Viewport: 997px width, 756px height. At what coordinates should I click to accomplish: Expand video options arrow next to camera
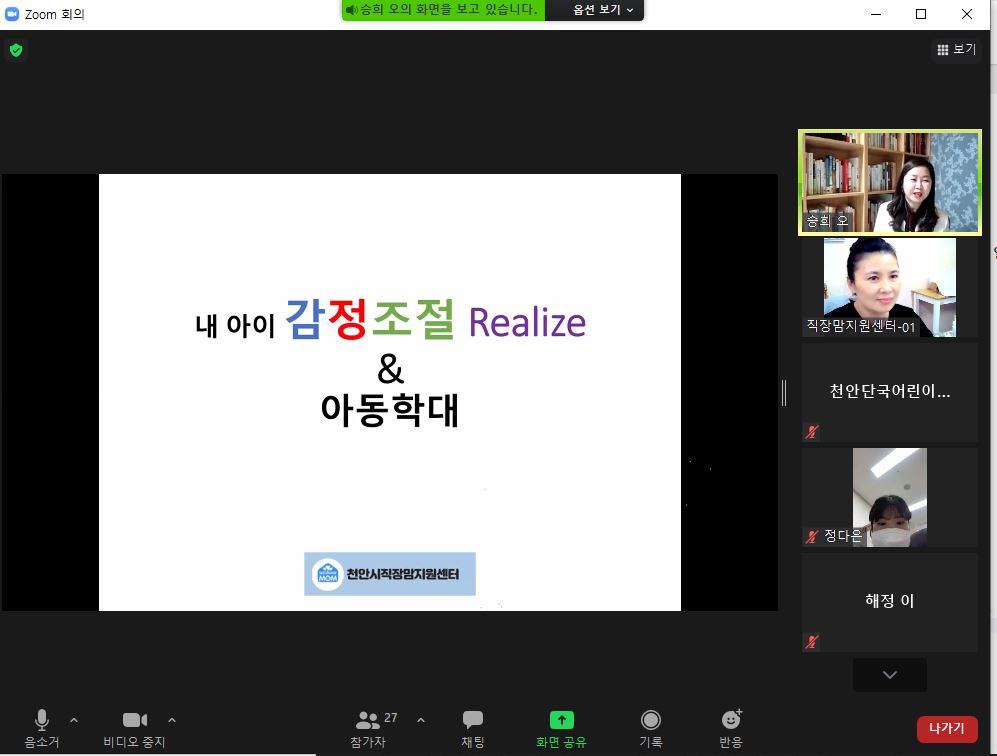[x=172, y=719]
